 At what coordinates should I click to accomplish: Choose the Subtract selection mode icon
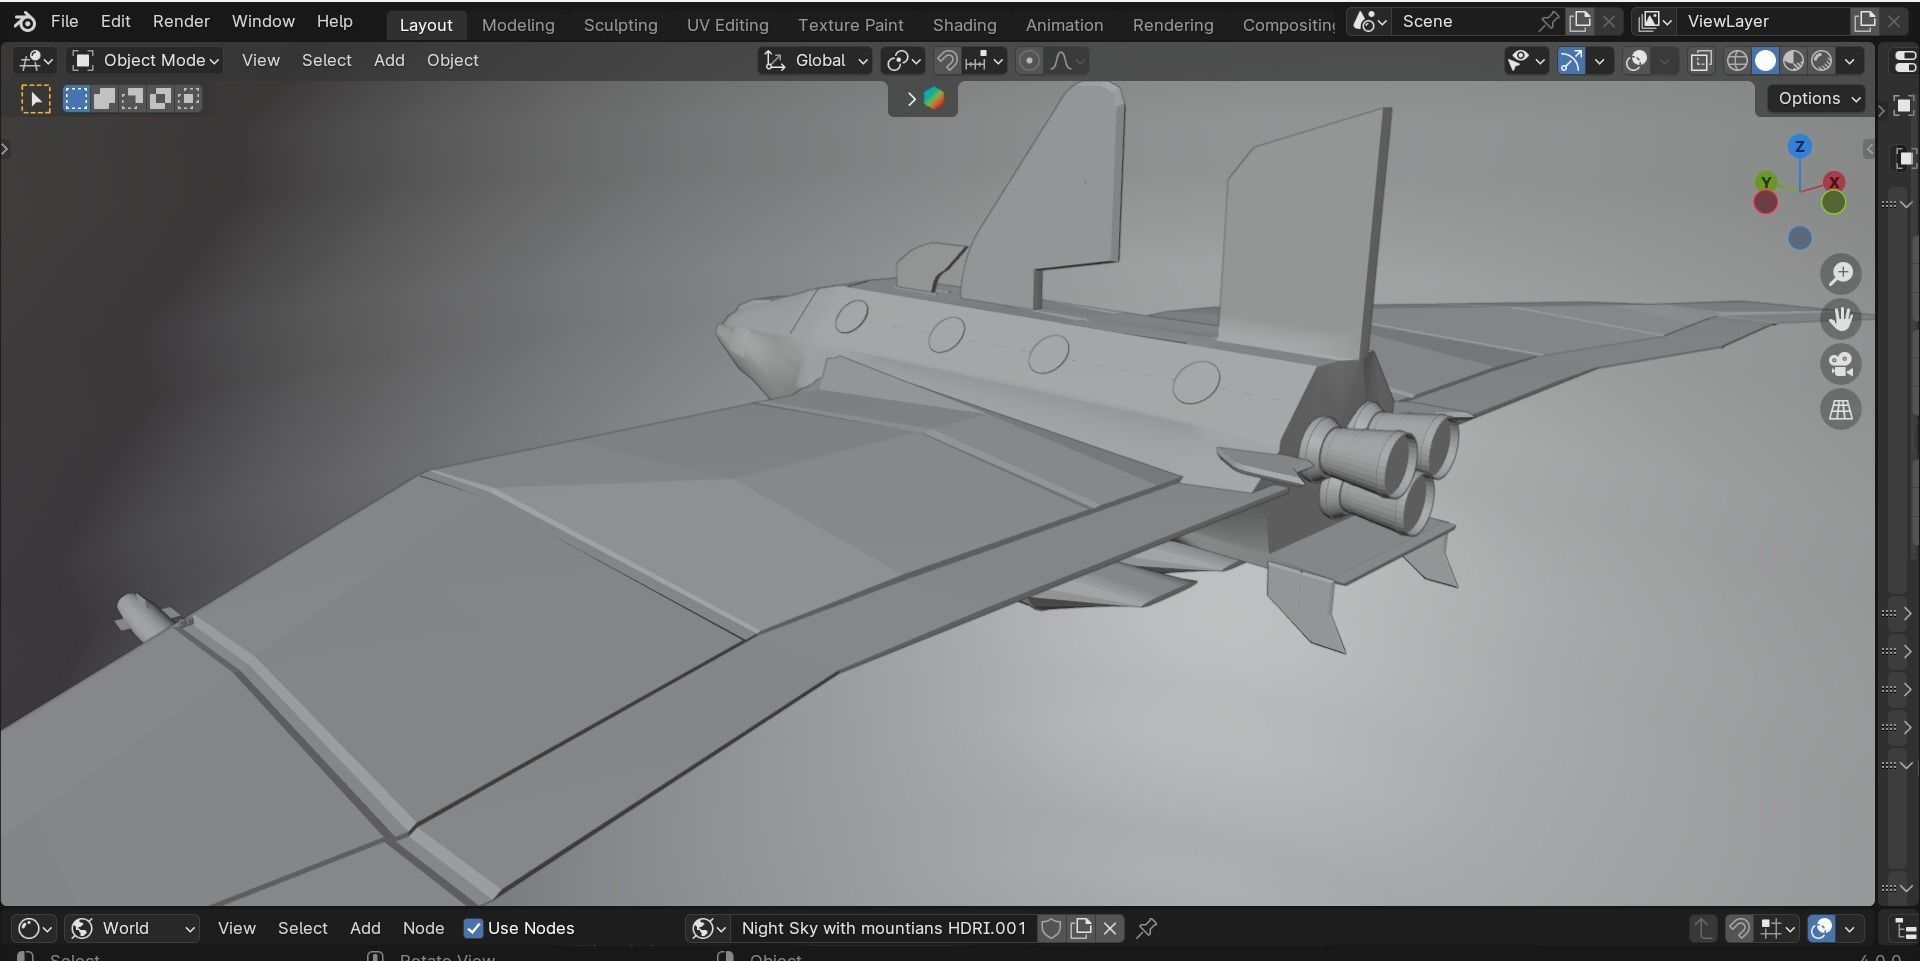tap(132, 99)
